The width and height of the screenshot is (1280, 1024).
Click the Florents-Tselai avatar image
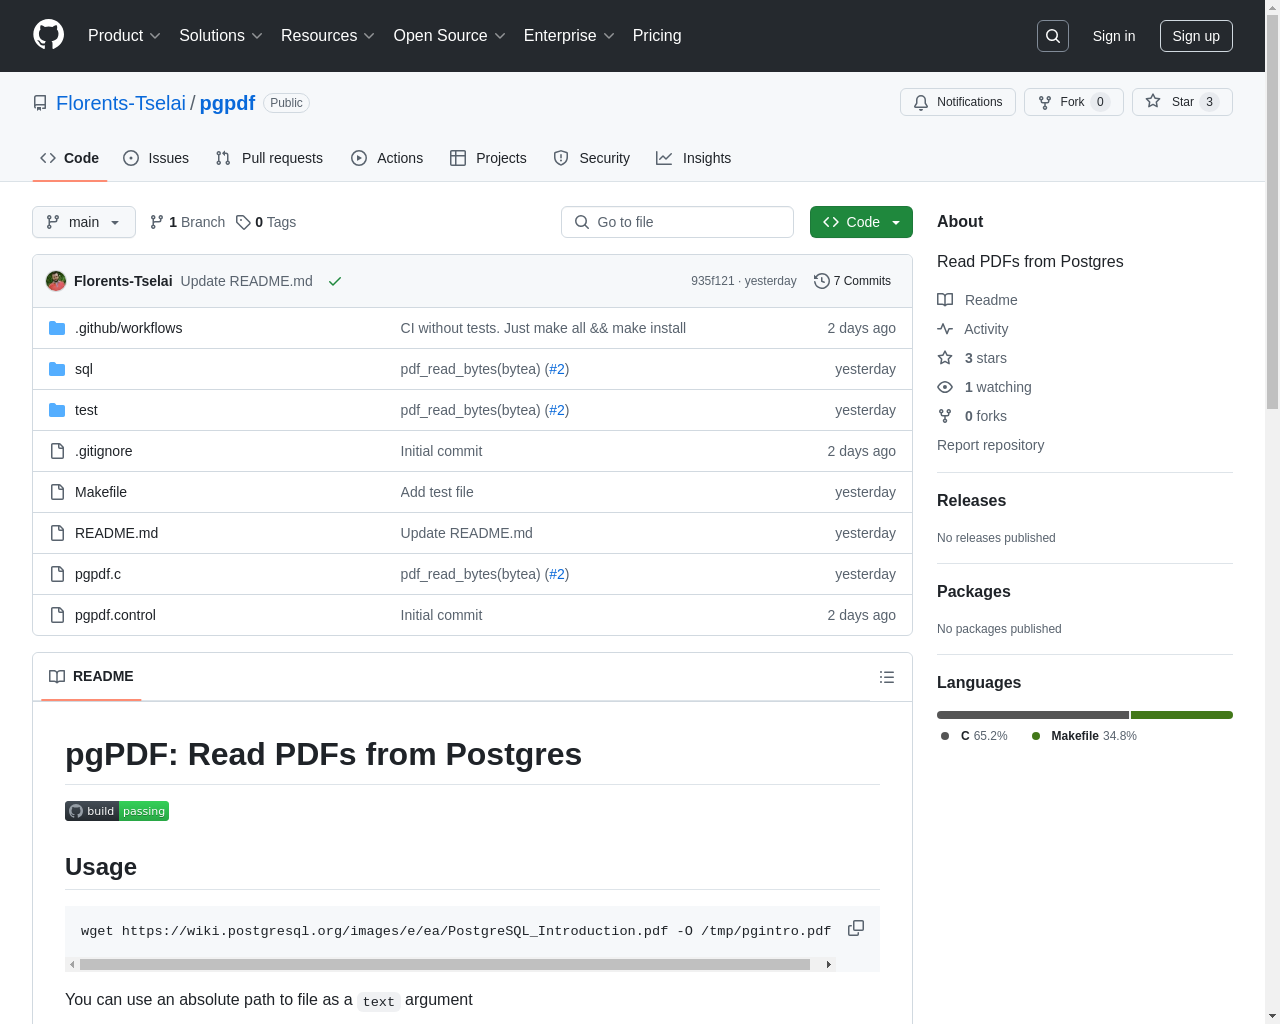tap(56, 281)
